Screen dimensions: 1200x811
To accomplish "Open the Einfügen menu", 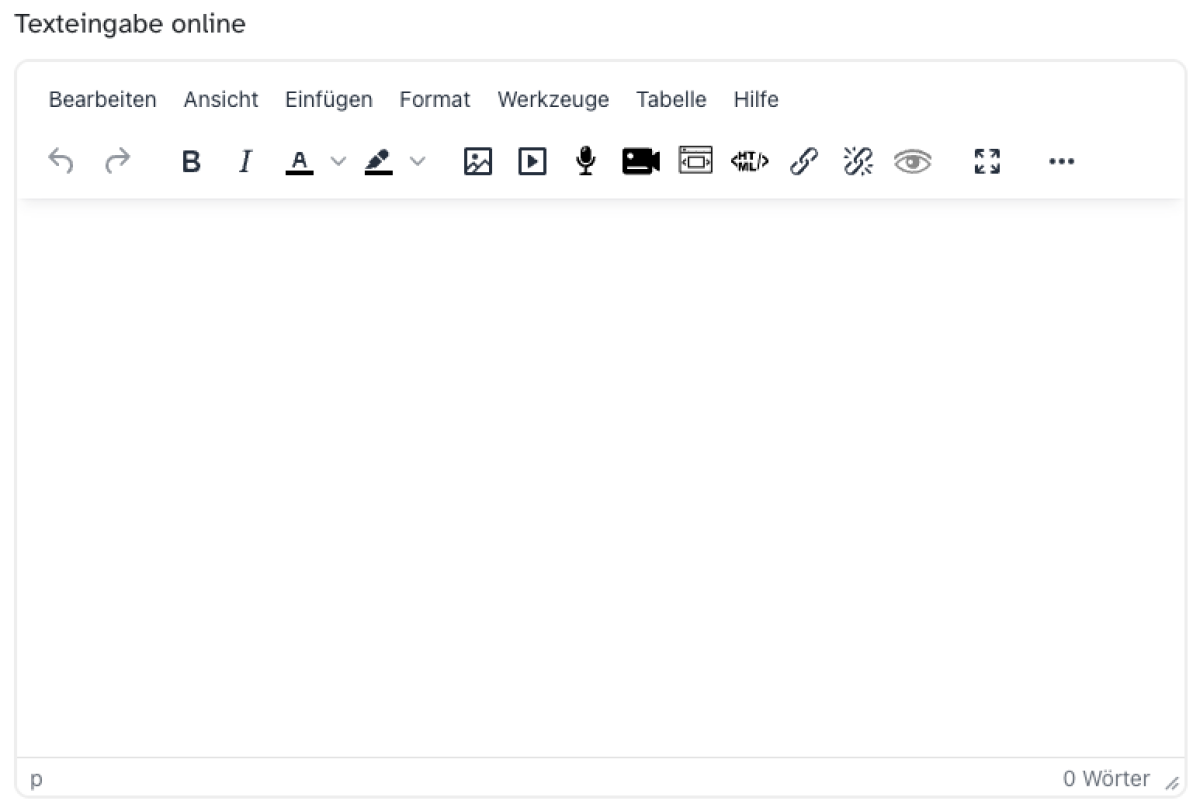I will (328, 100).
